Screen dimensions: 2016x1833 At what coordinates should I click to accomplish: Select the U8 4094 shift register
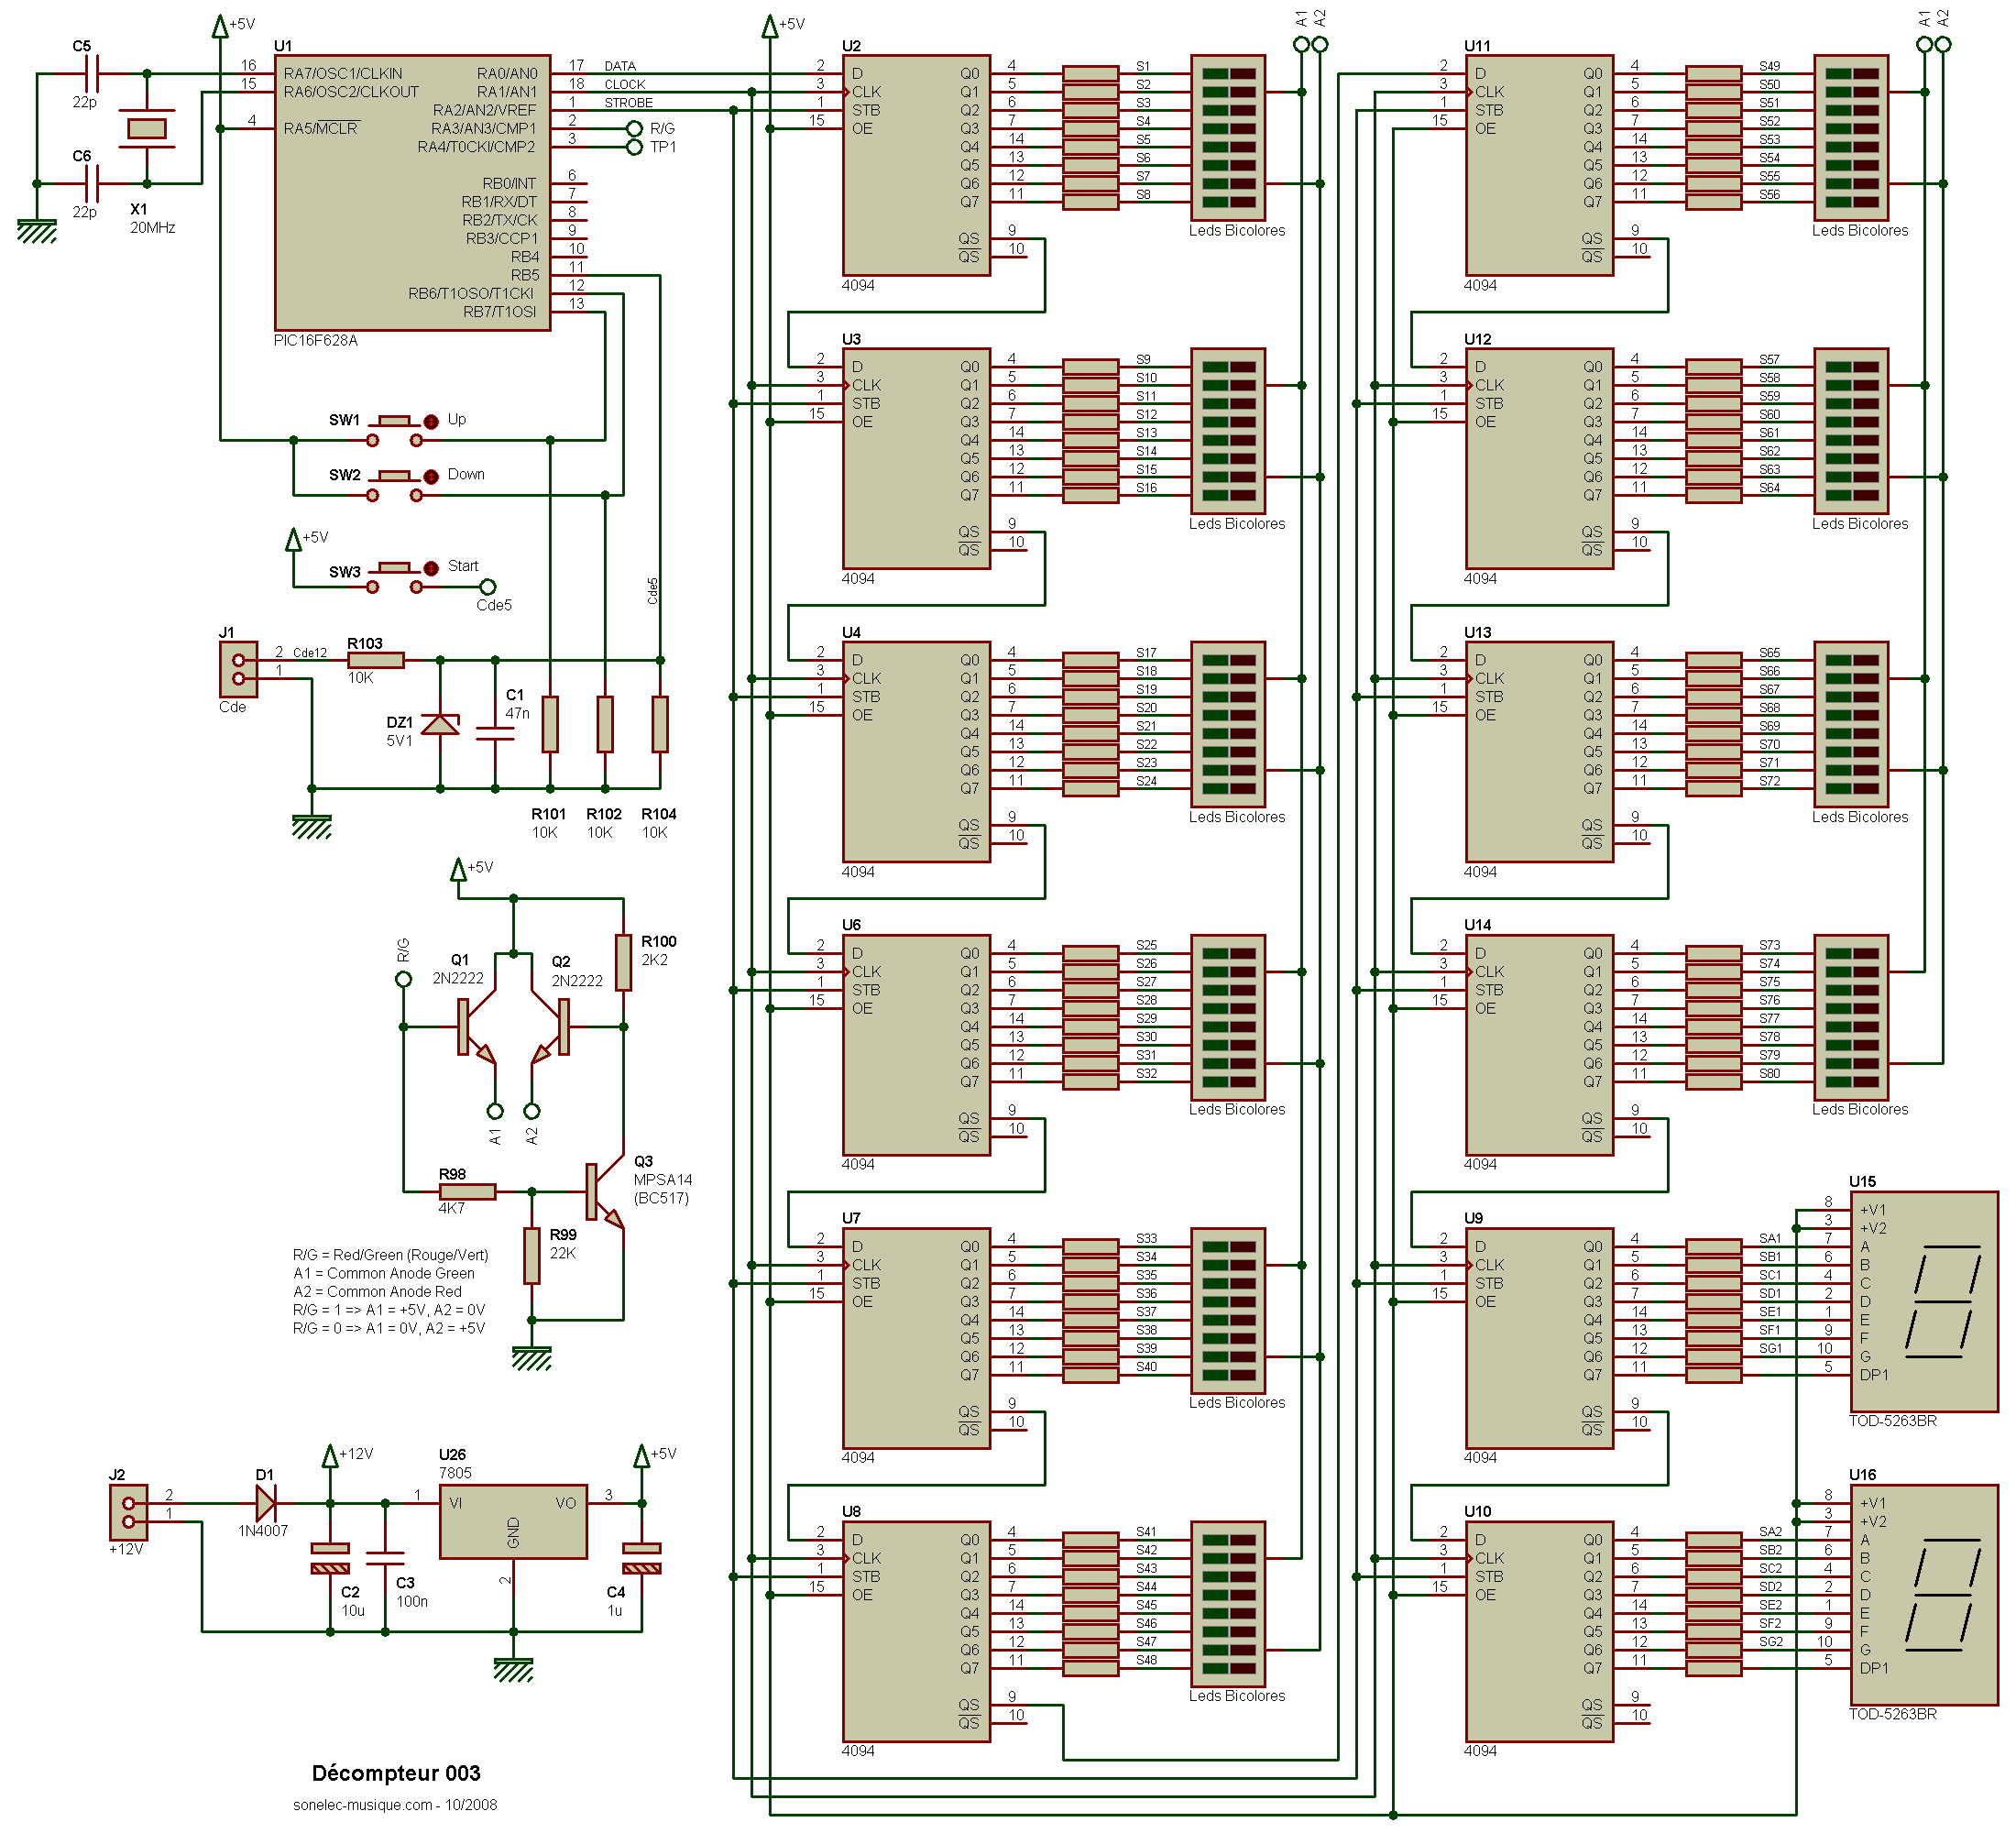tap(917, 1631)
